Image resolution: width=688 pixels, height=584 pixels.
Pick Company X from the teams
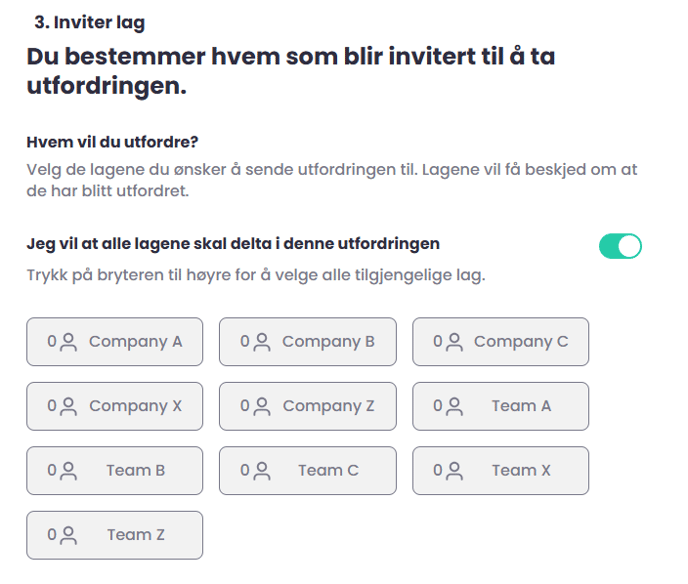point(115,406)
